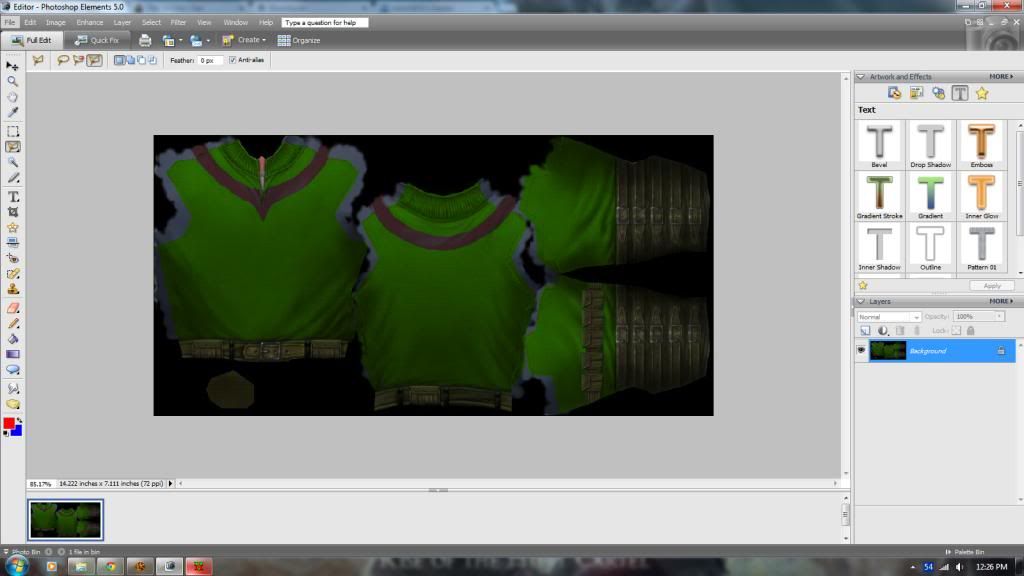The image size is (1024, 576).
Task: Toggle Lock All in Layers palette
Action: coord(970,331)
